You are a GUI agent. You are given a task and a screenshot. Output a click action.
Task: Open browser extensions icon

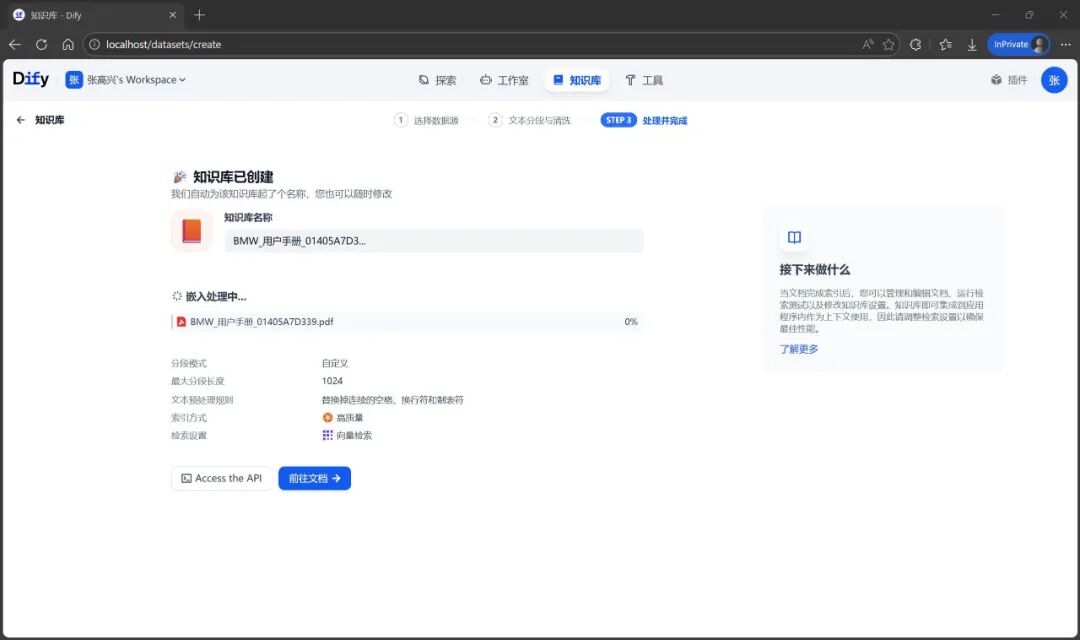[915, 44]
